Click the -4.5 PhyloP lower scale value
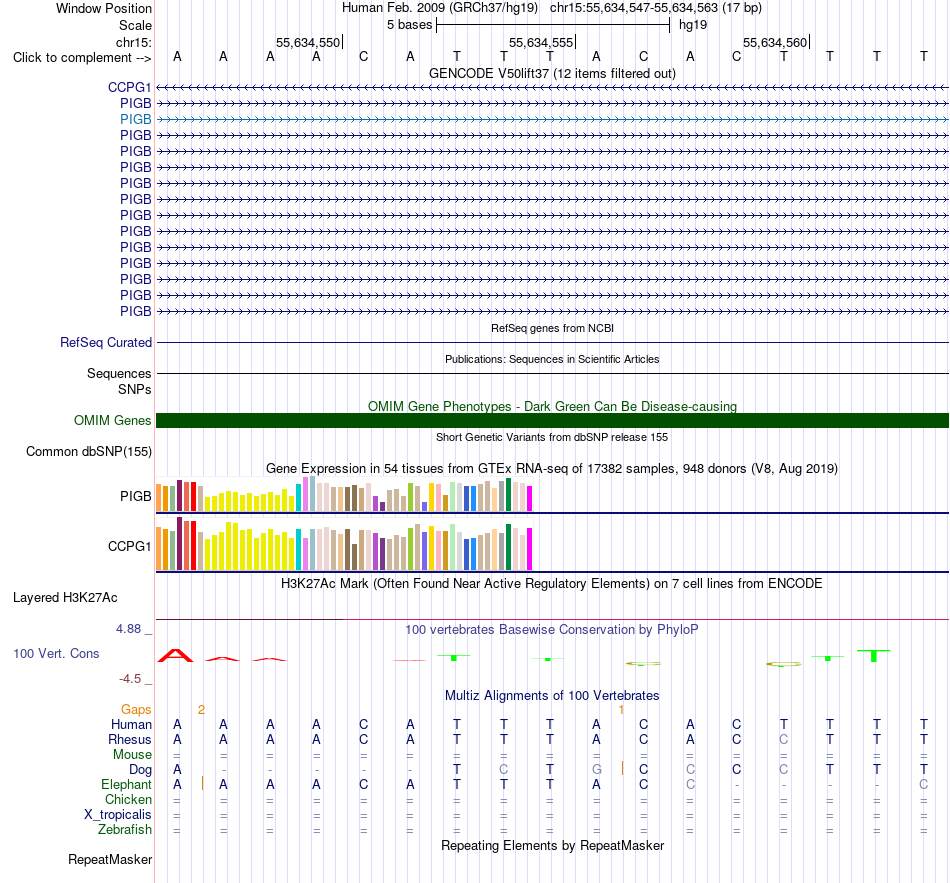The width and height of the screenshot is (950, 883). (x=130, y=679)
